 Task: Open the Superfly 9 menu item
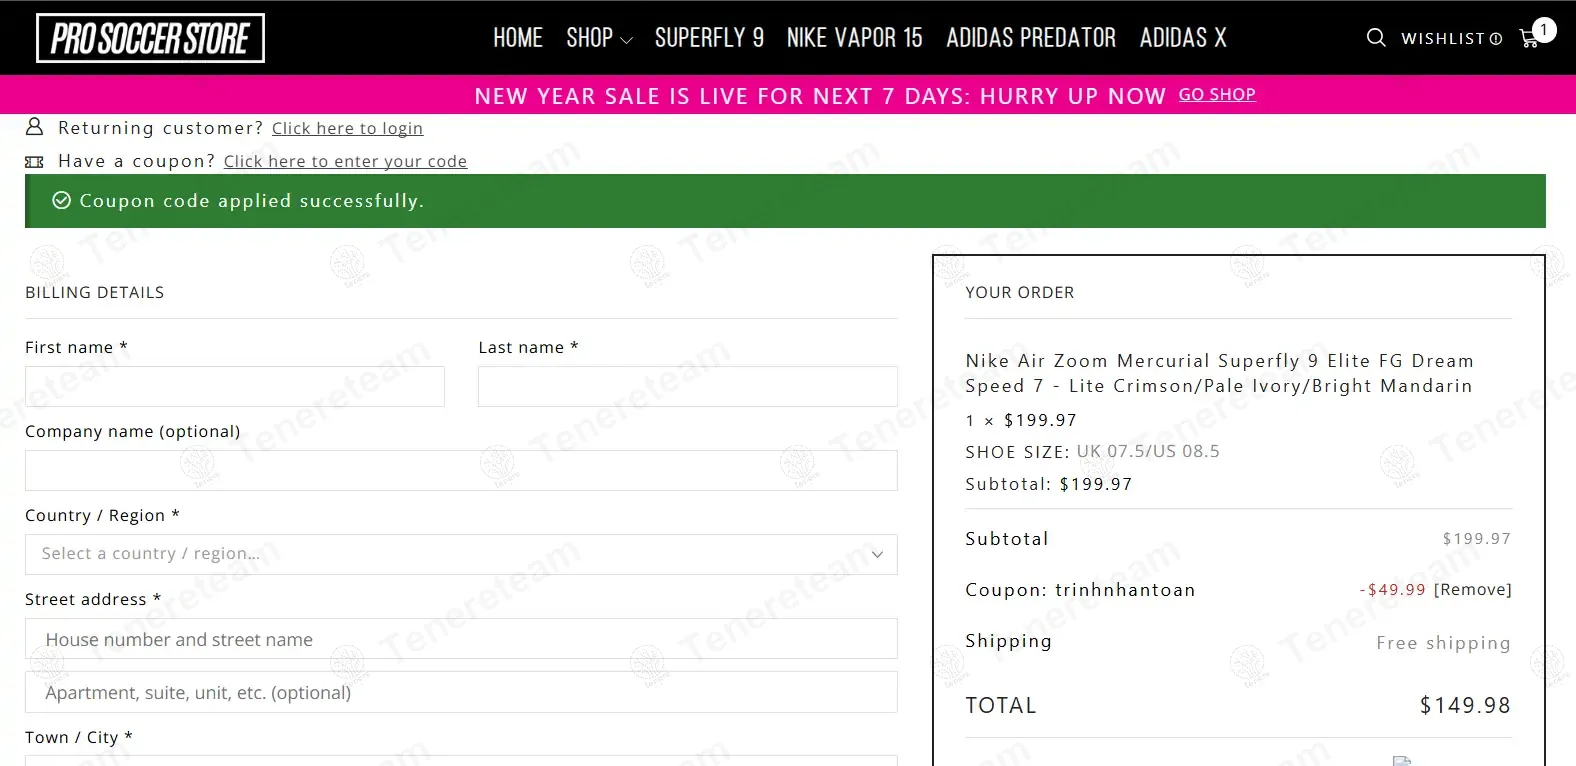709,38
